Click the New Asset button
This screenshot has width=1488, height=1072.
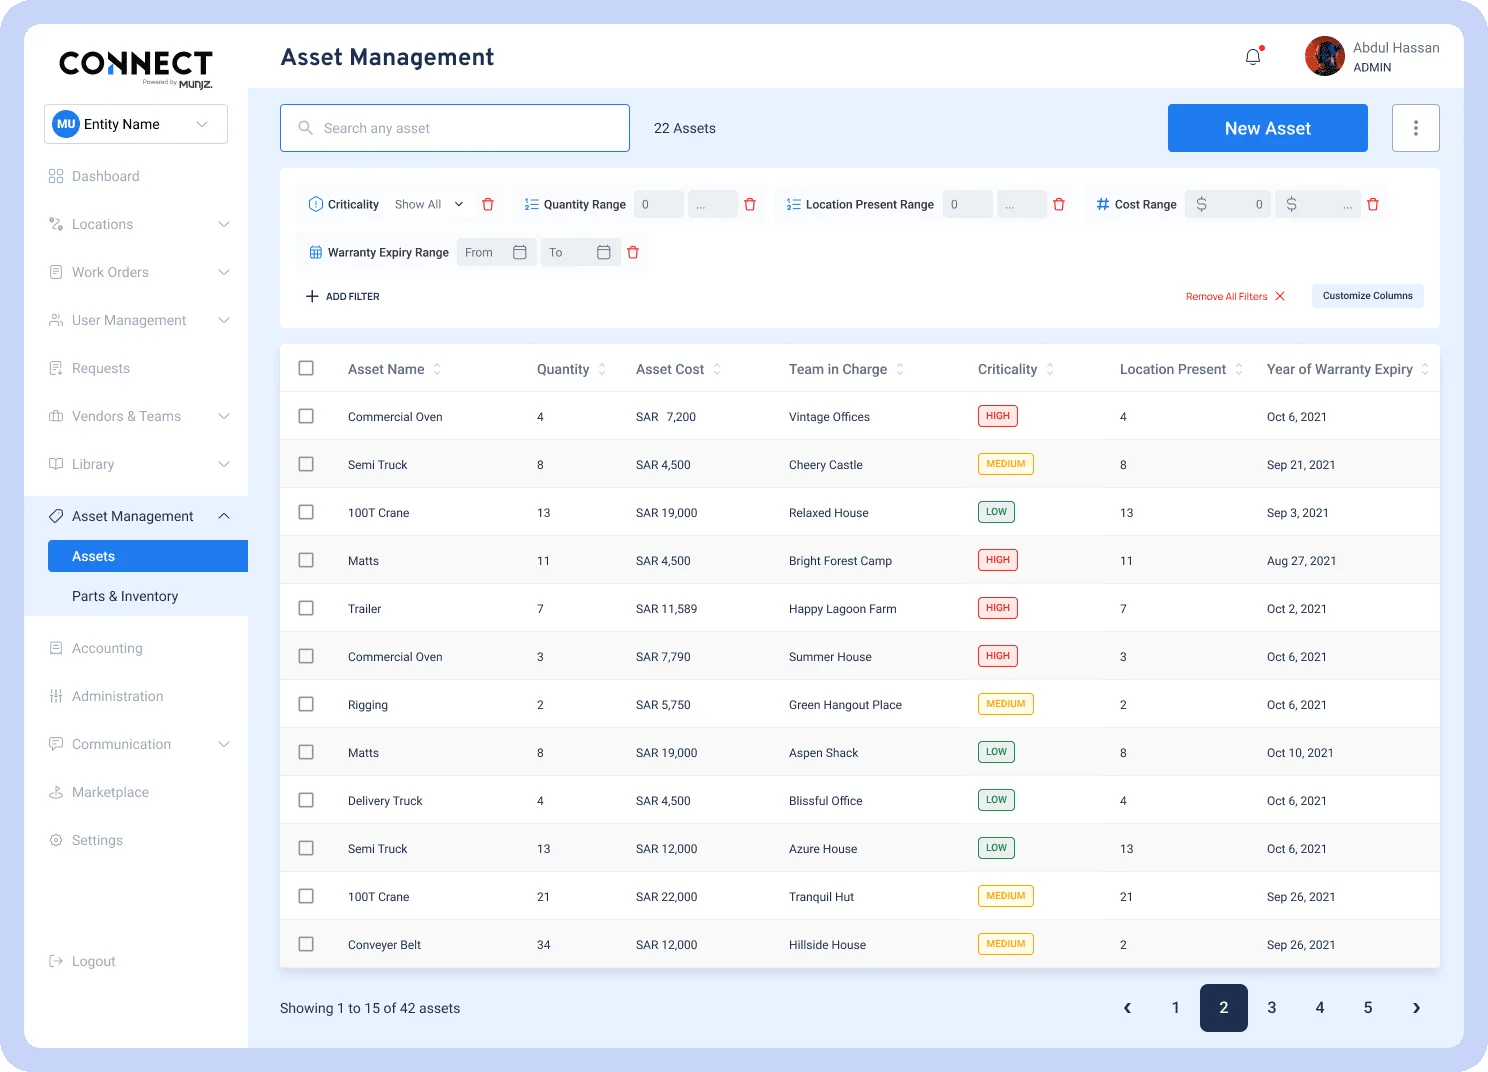(1267, 128)
